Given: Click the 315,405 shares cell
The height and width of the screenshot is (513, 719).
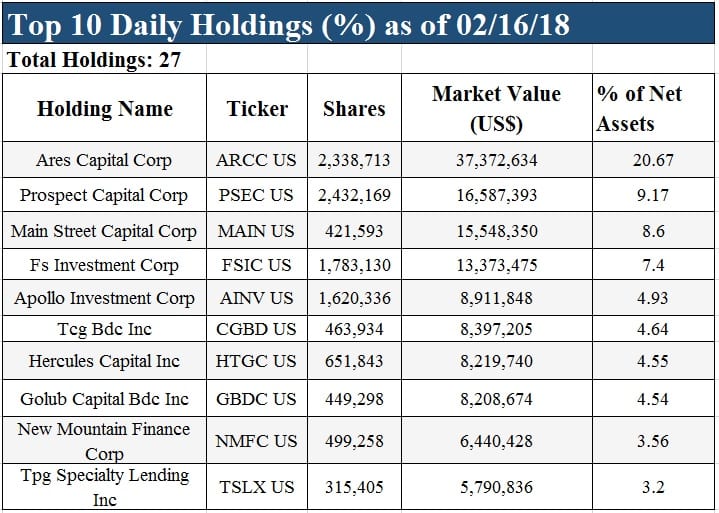Looking at the screenshot, I should click(x=354, y=486).
